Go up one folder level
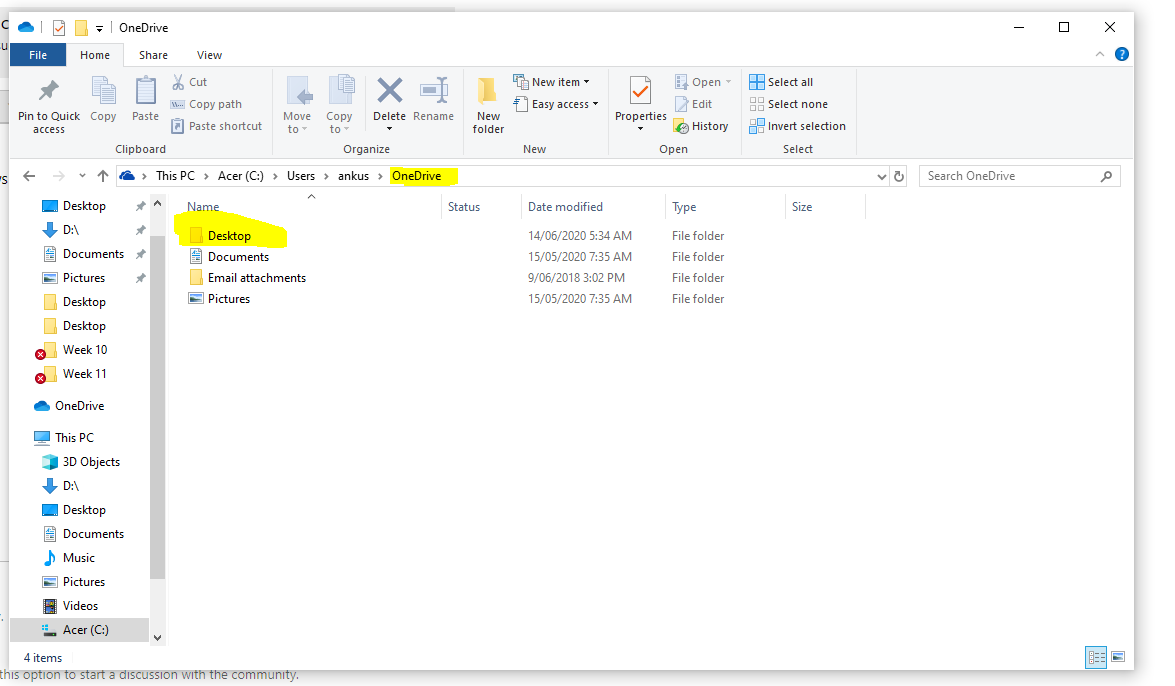The width and height of the screenshot is (1175, 686). tap(103, 176)
